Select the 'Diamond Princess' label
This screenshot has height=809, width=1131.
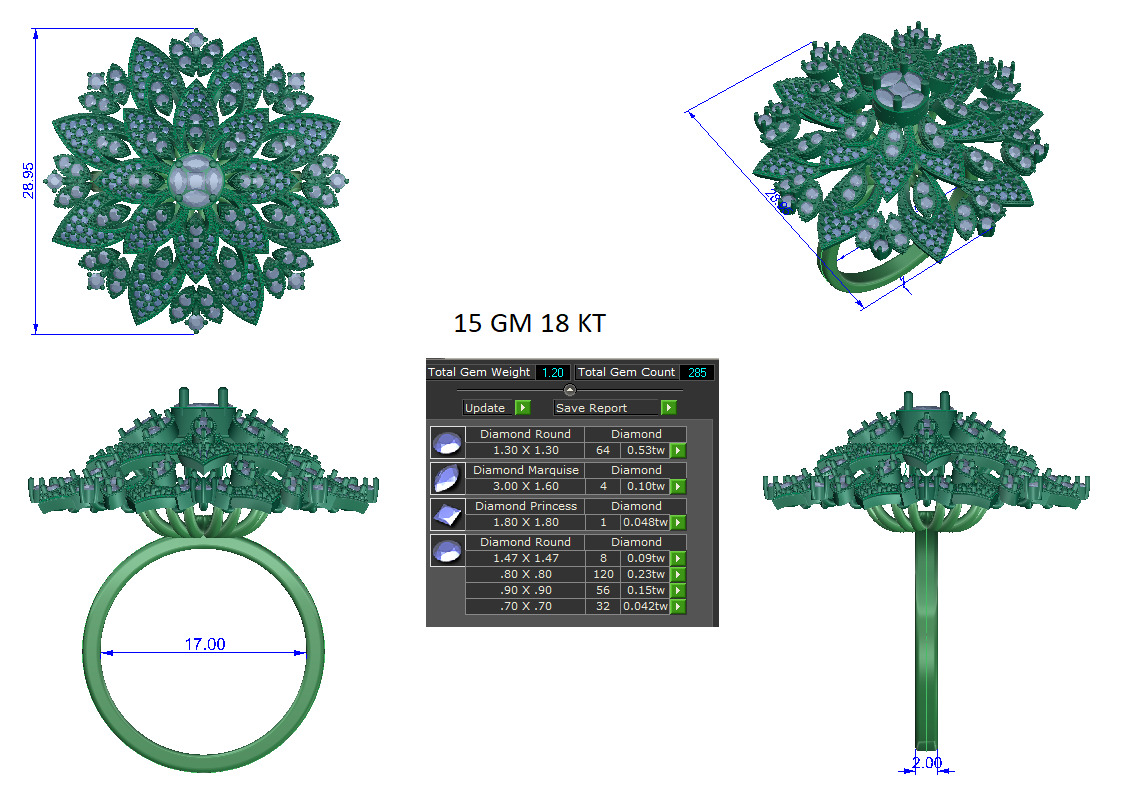[x=526, y=506]
